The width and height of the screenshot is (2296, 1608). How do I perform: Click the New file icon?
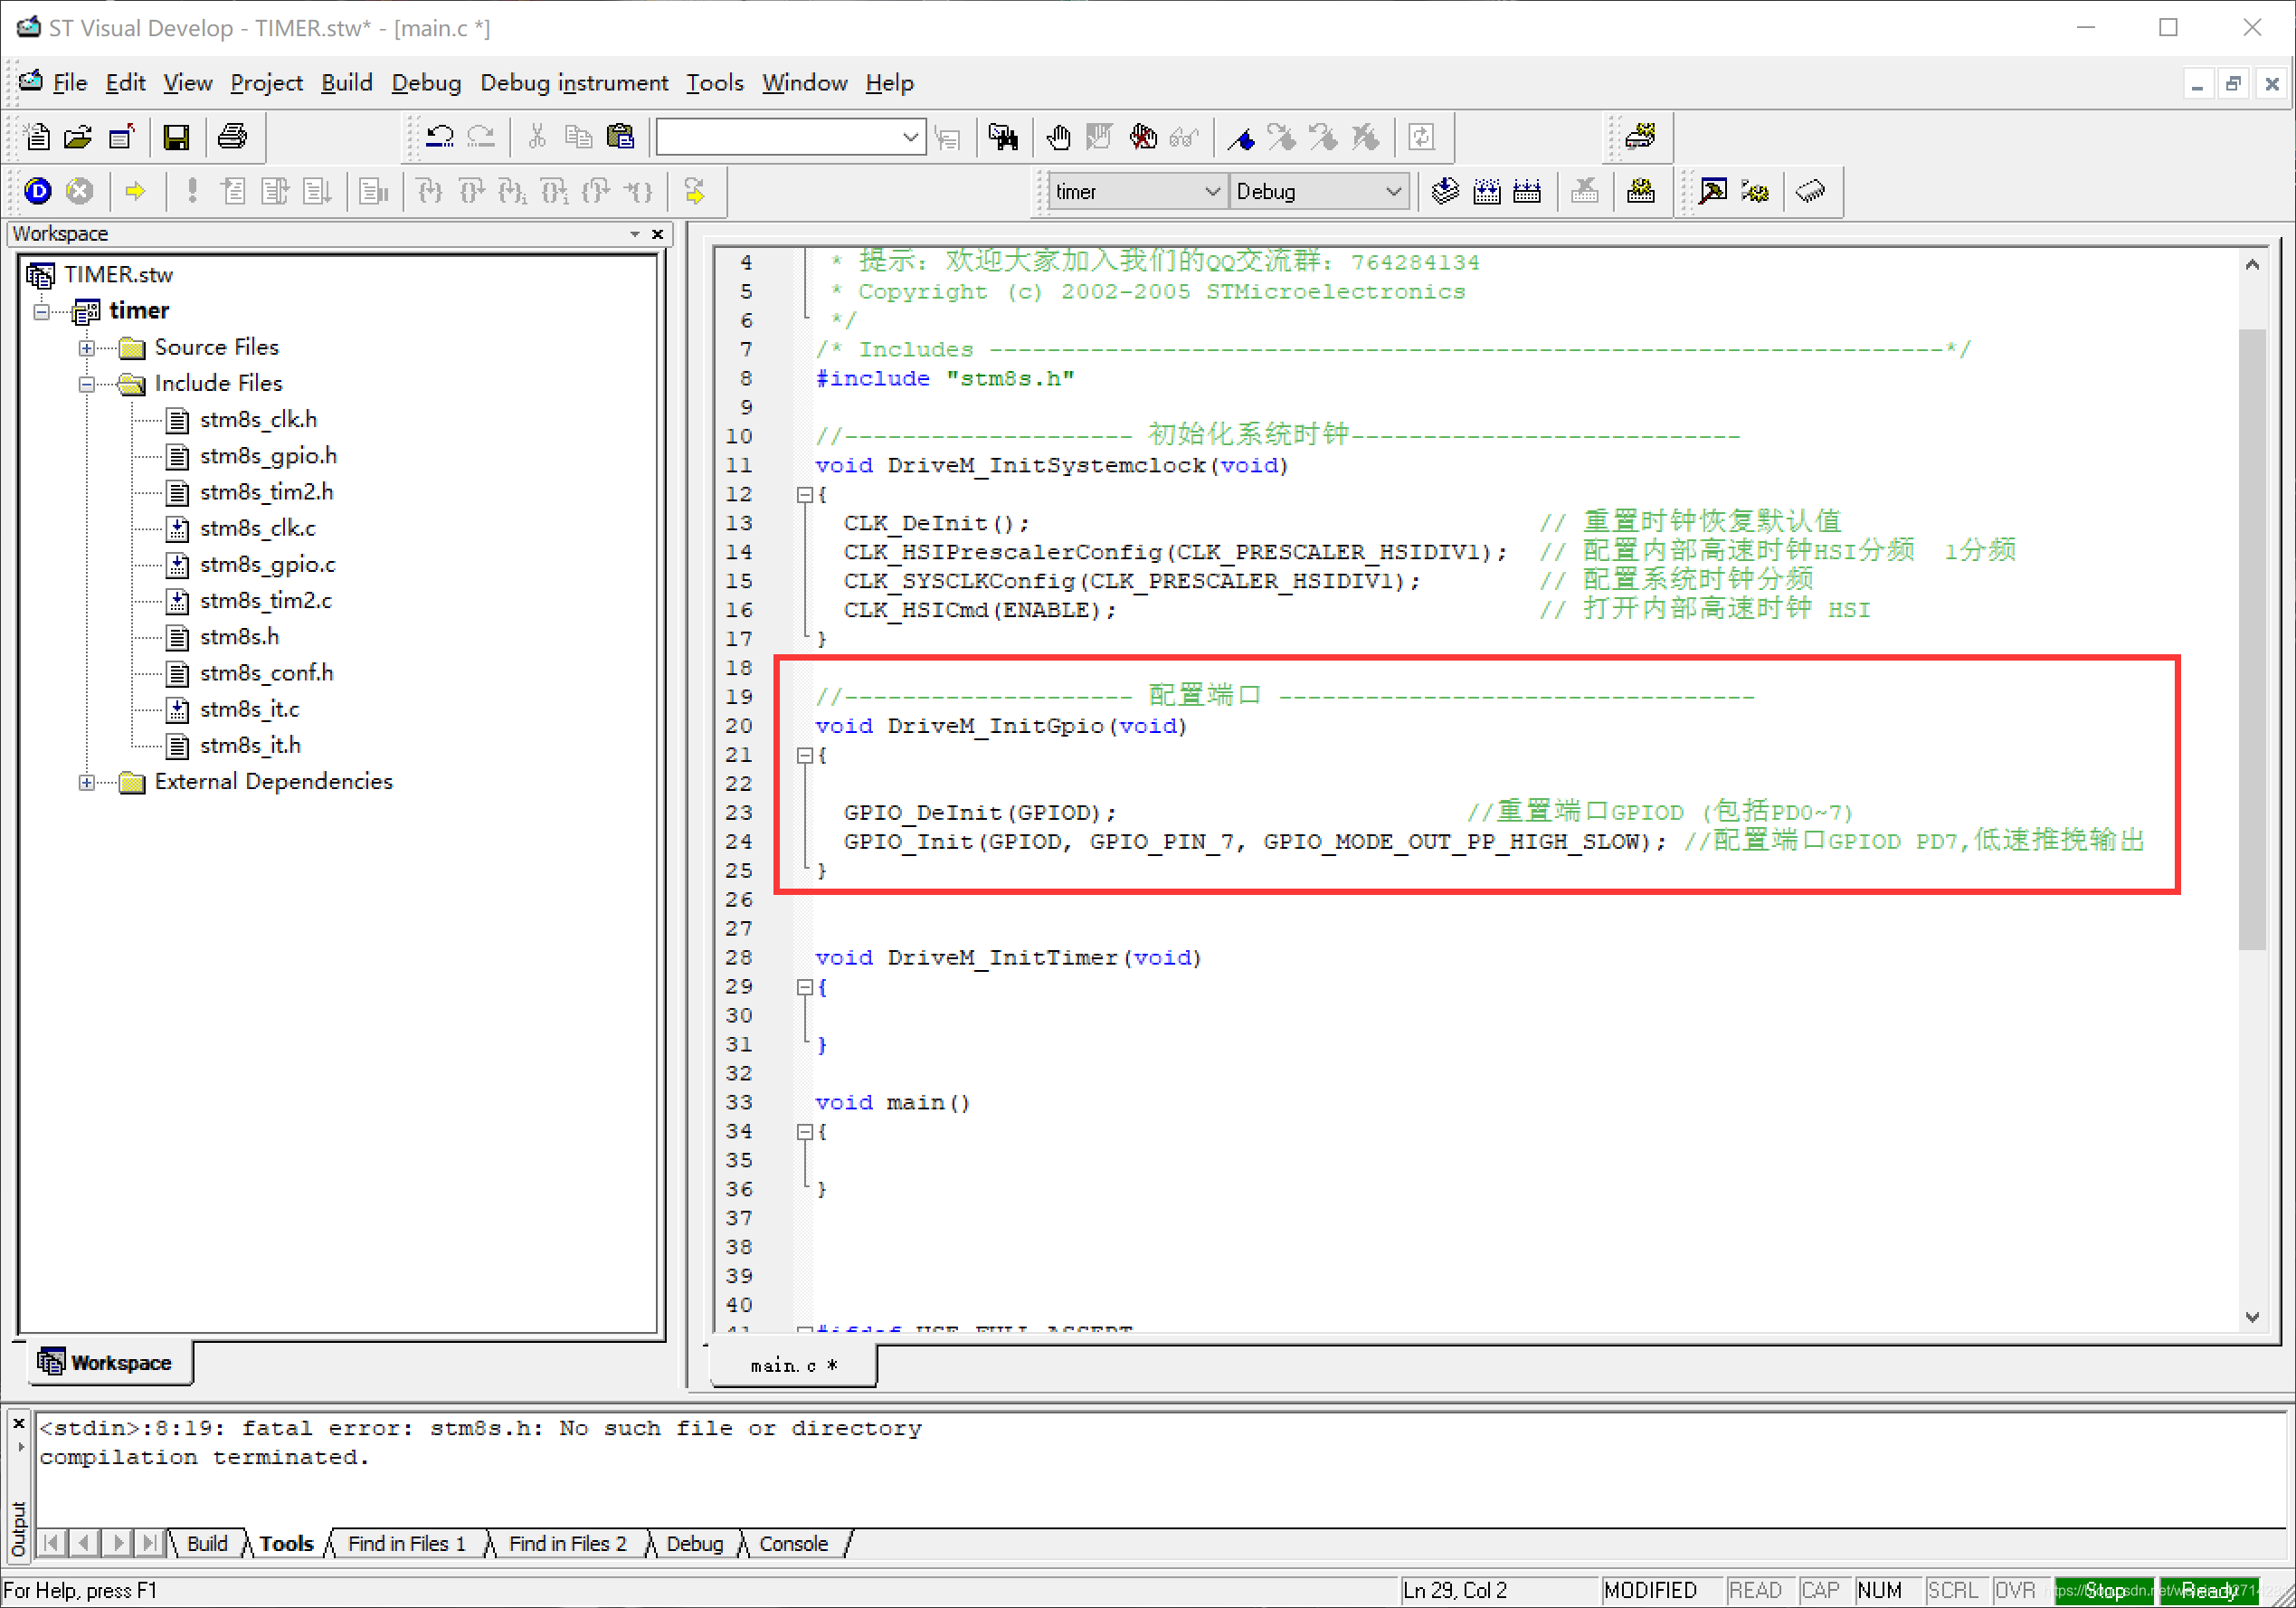(x=37, y=137)
